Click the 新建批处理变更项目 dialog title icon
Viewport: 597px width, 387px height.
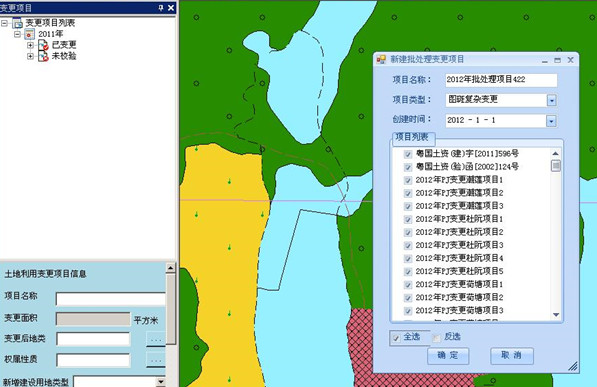click(x=381, y=59)
